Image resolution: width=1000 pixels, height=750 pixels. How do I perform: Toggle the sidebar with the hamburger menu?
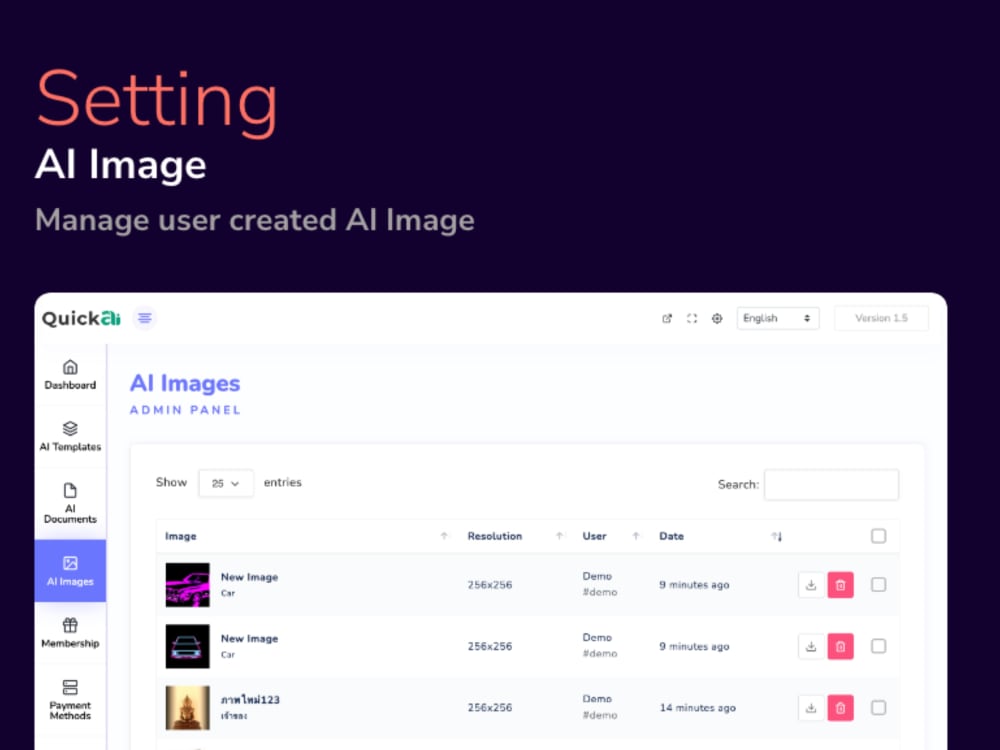coord(144,317)
